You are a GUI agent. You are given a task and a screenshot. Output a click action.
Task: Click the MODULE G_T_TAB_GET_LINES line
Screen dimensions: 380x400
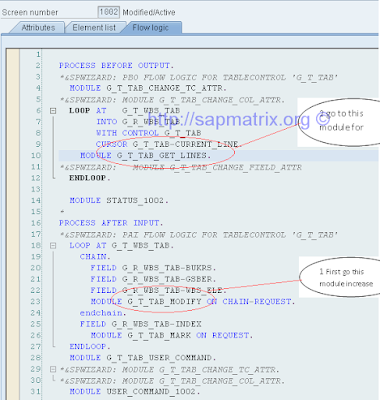tap(146, 155)
